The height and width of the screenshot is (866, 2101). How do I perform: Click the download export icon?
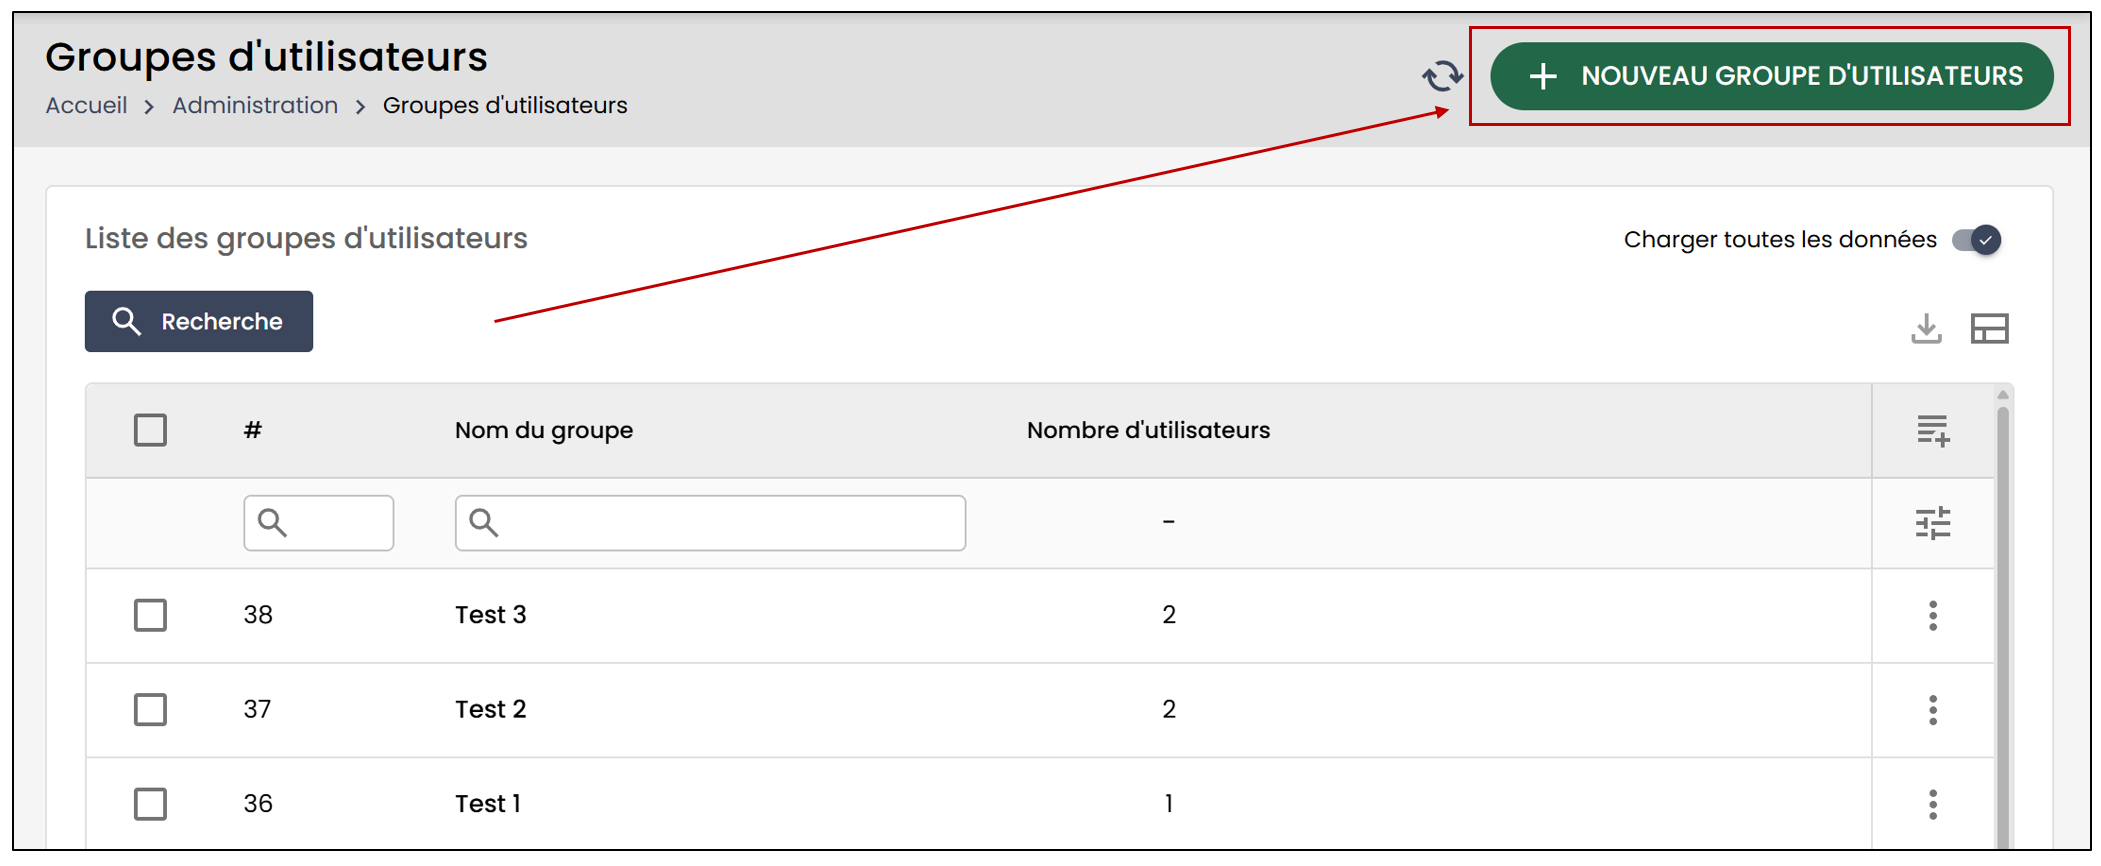click(1926, 328)
